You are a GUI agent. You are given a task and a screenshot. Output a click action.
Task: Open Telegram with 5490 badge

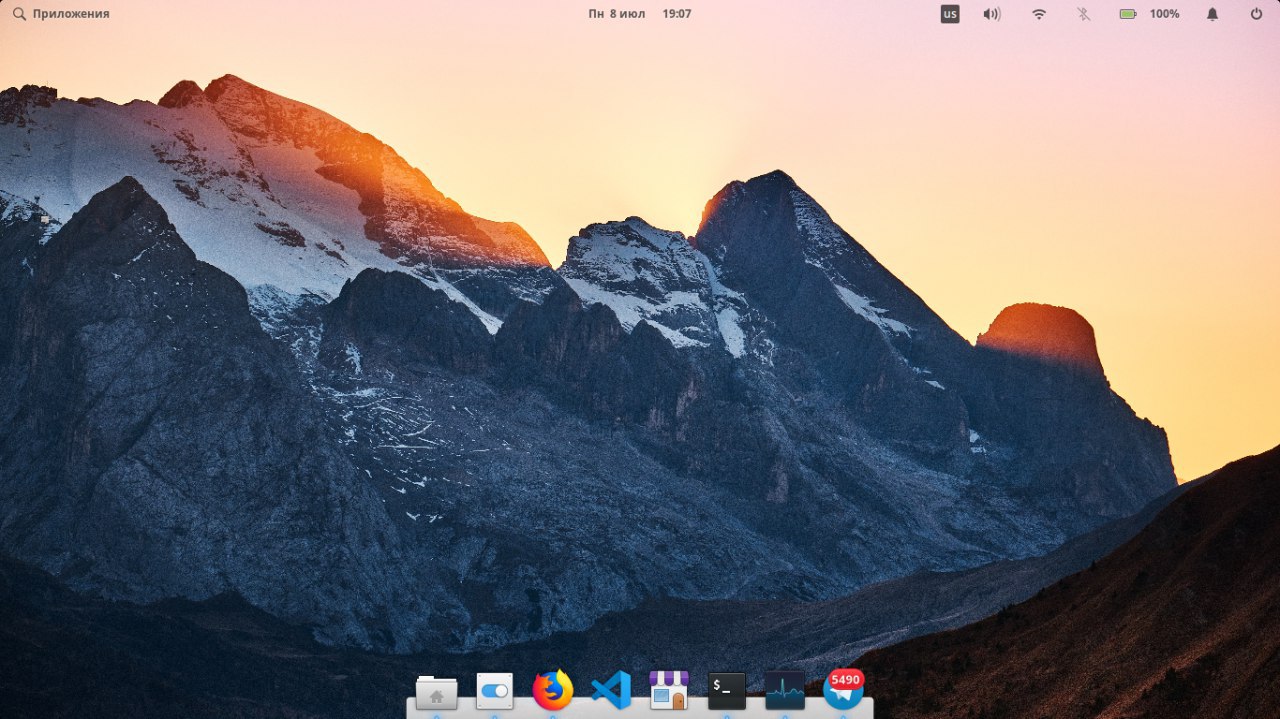843,689
